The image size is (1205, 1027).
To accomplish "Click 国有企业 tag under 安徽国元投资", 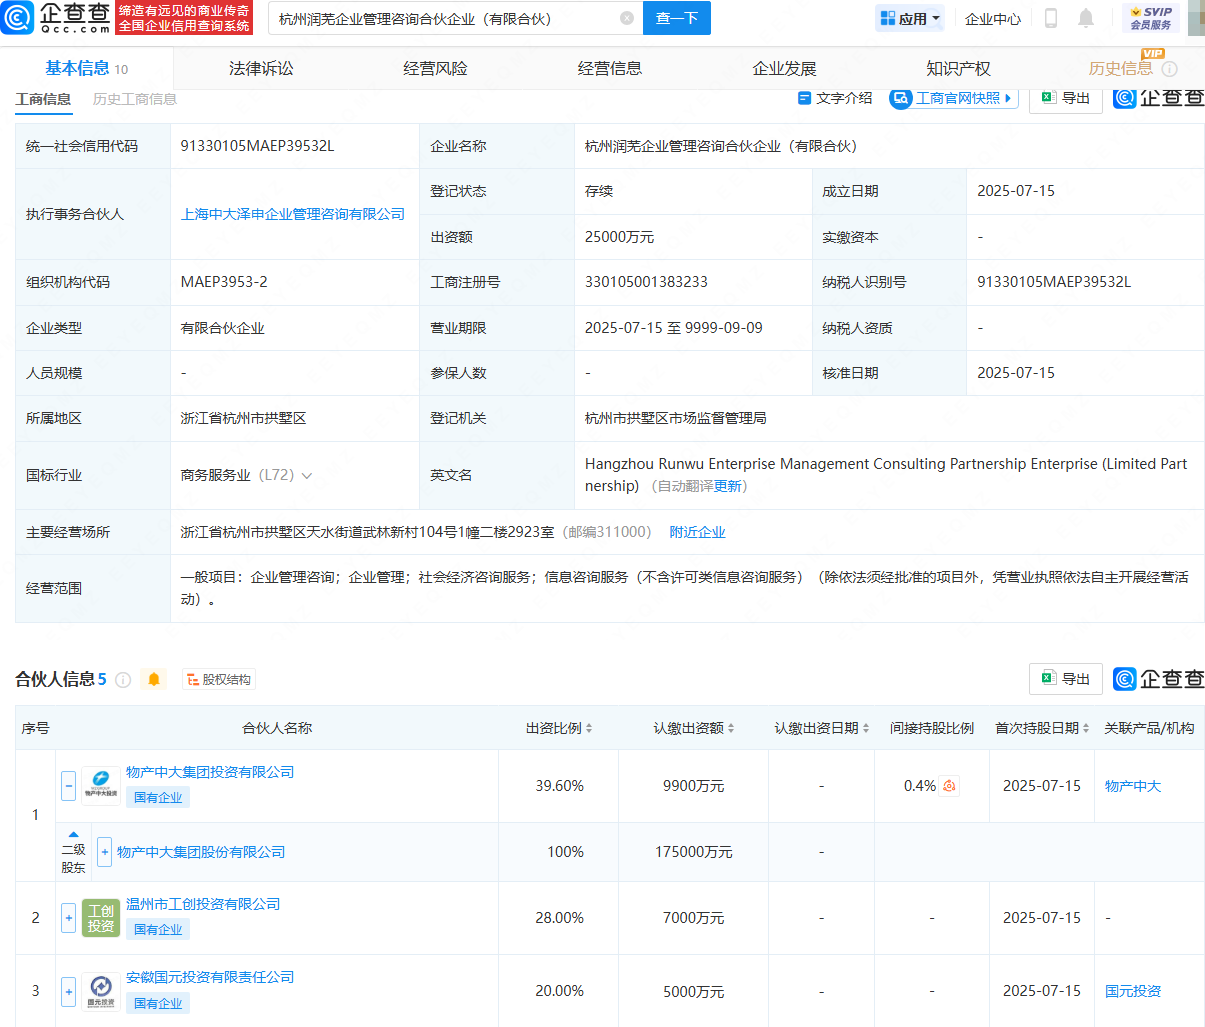I will [158, 1003].
